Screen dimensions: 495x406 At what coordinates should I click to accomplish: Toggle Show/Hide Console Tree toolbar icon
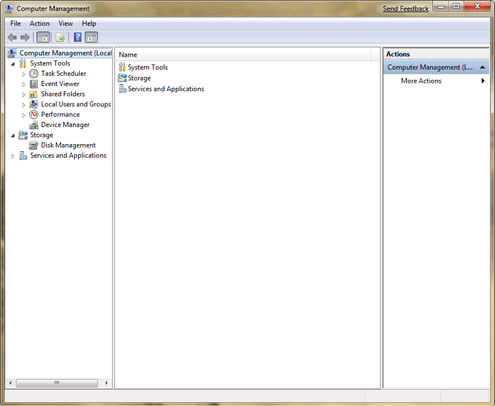click(43, 37)
